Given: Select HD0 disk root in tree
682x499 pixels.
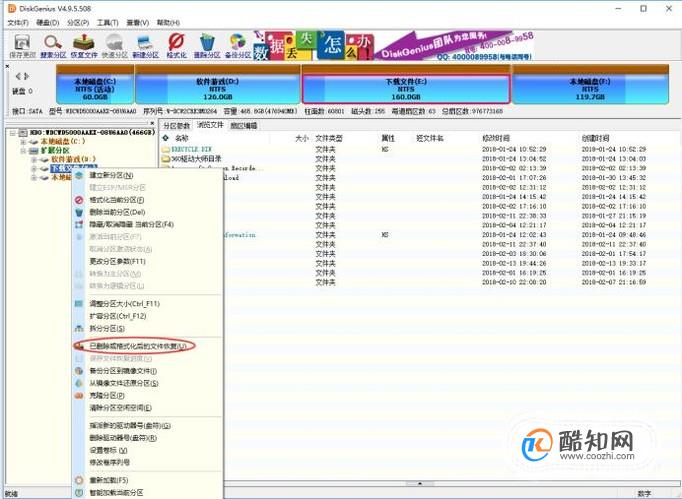Looking at the screenshot, I should (x=93, y=132).
